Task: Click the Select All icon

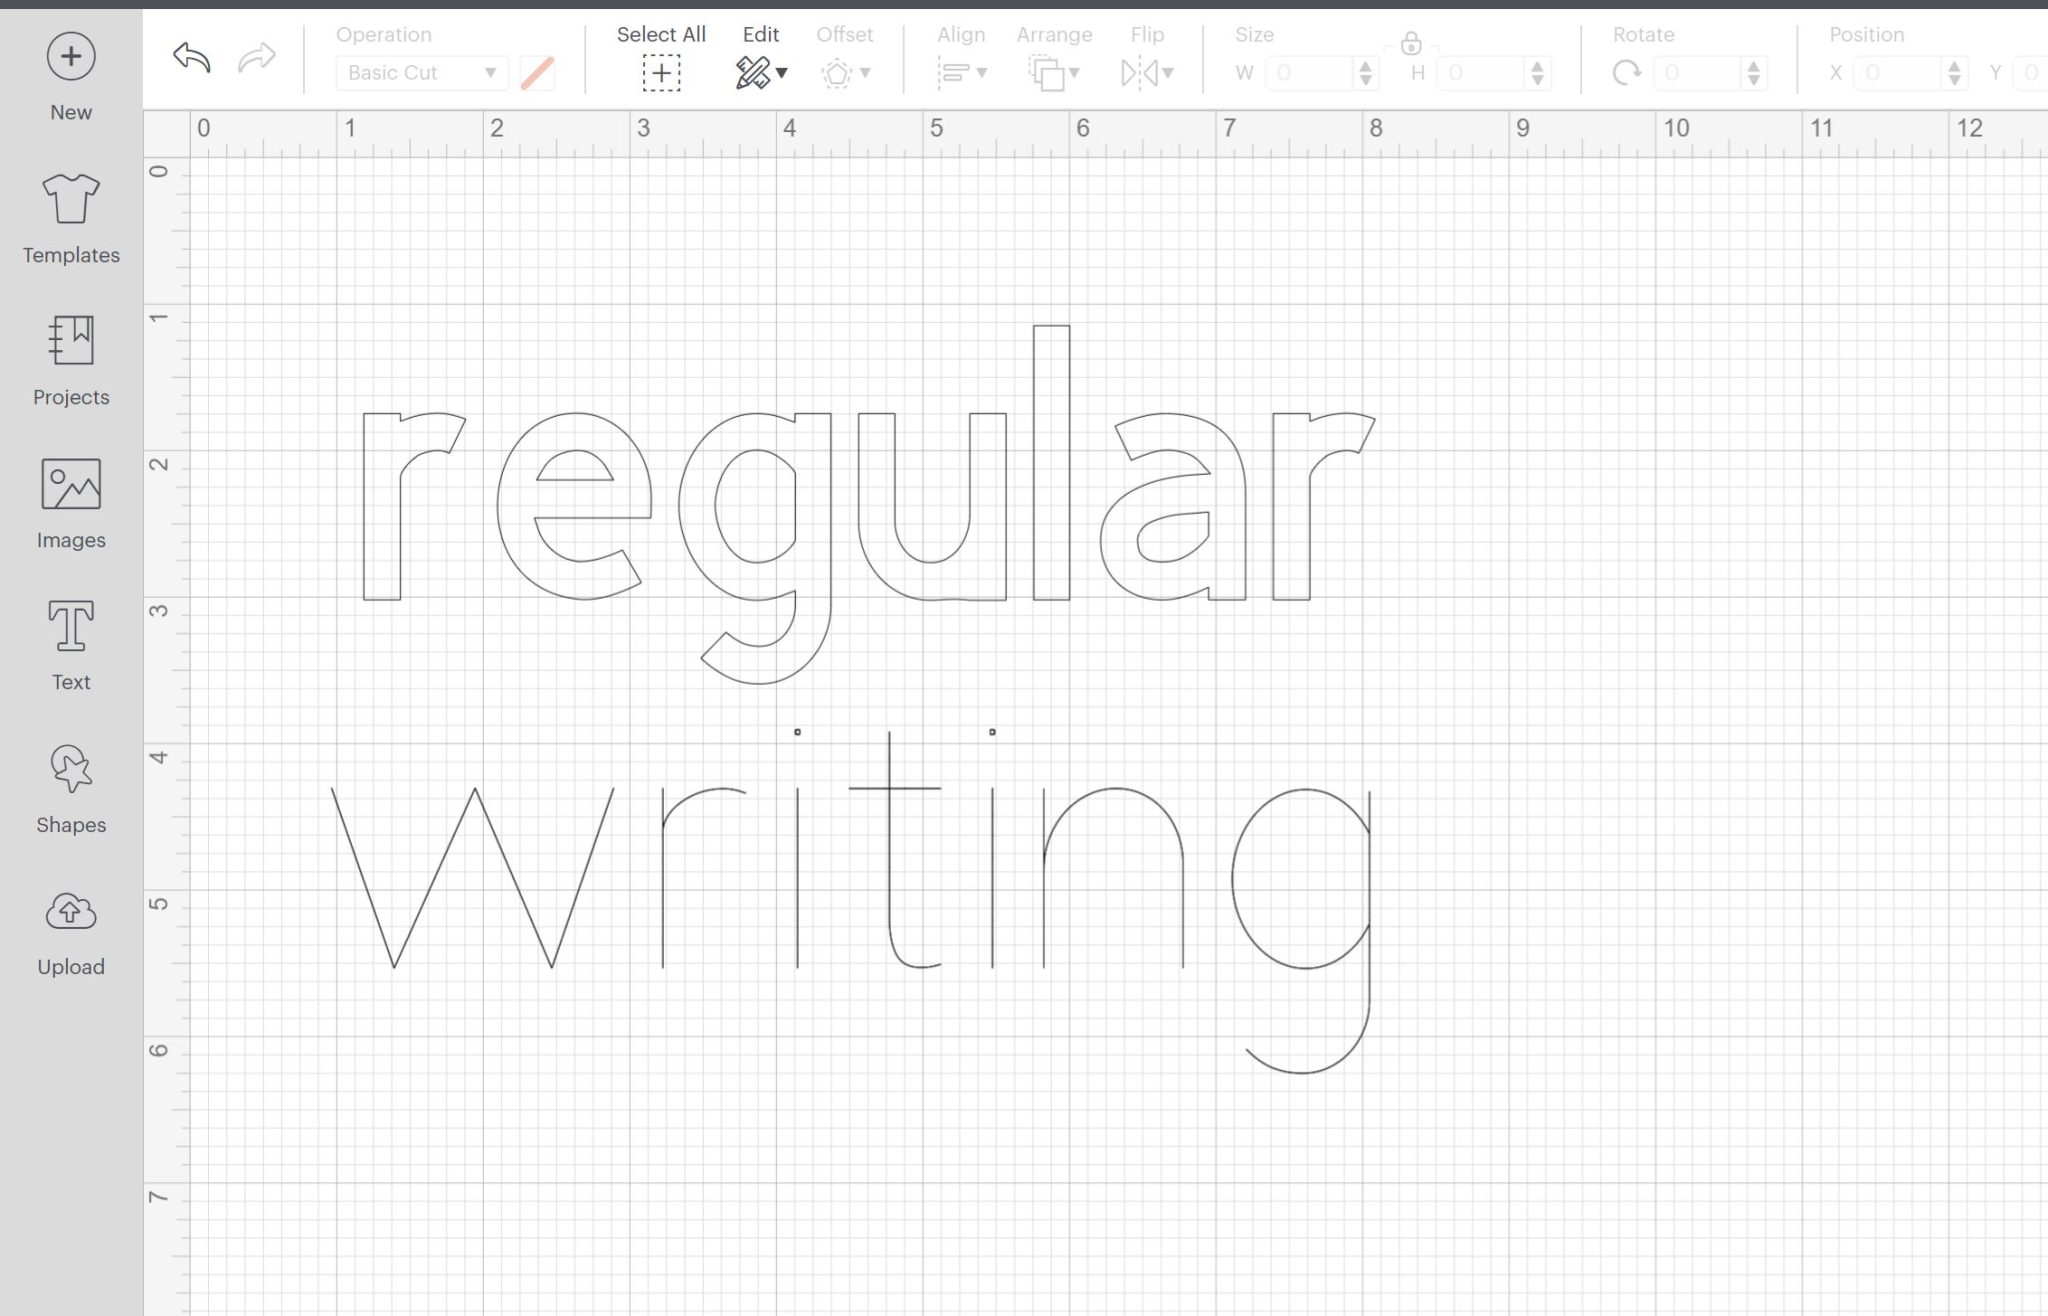Action: click(661, 73)
